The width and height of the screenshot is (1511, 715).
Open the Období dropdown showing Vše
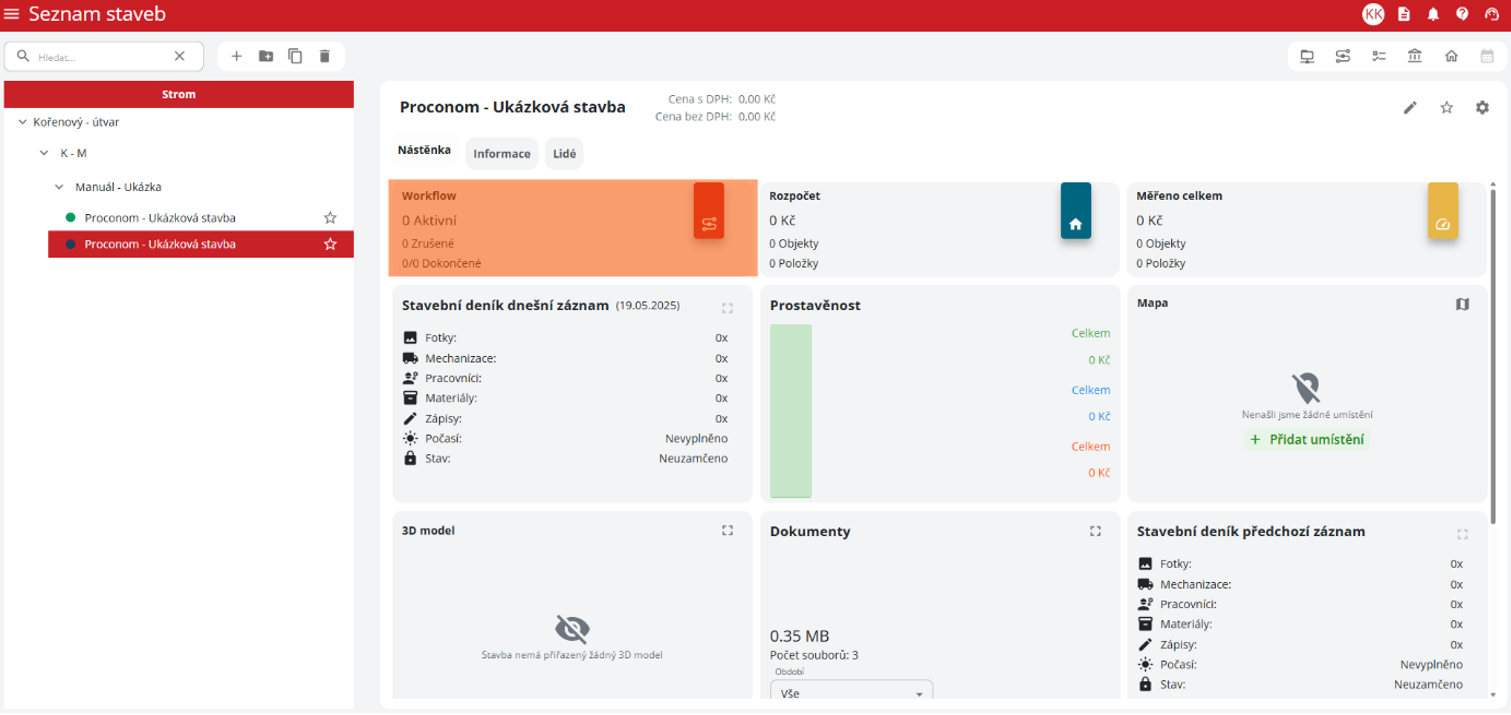(x=852, y=693)
